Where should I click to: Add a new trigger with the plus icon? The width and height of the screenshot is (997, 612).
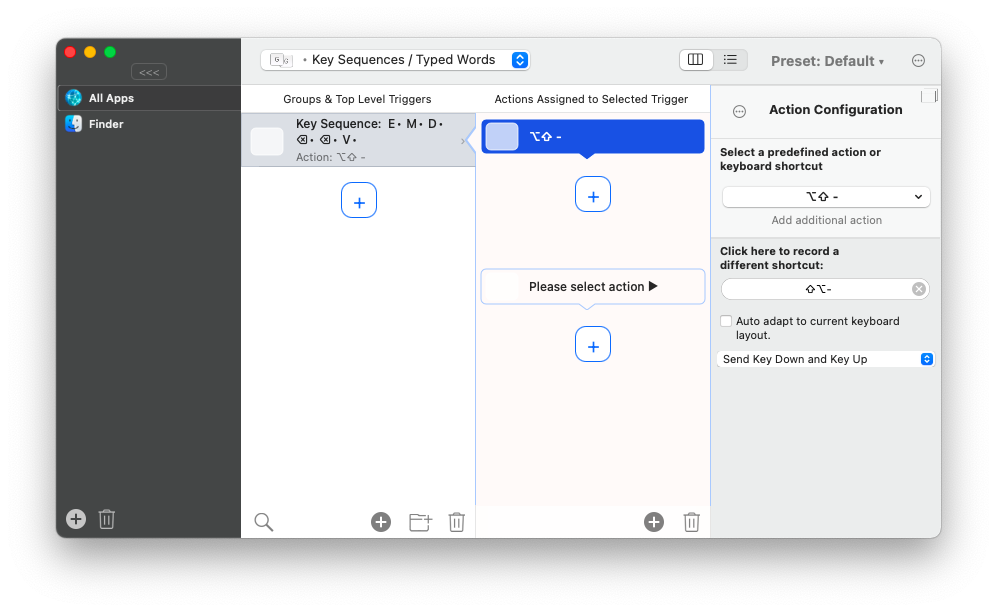click(x=380, y=521)
